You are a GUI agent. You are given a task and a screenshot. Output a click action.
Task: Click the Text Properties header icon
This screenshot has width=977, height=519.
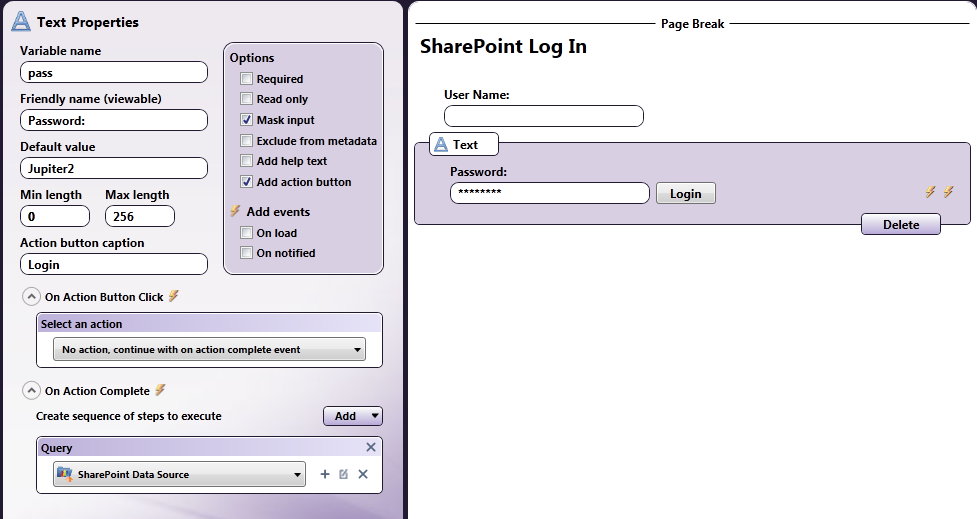[x=21, y=22]
